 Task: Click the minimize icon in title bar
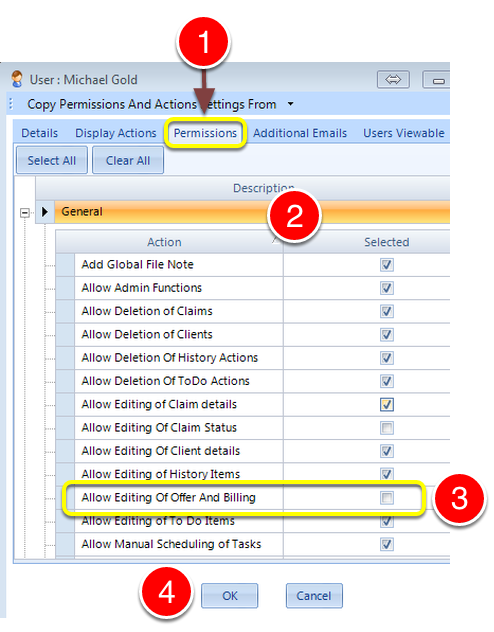pyautogui.click(x=437, y=80)
